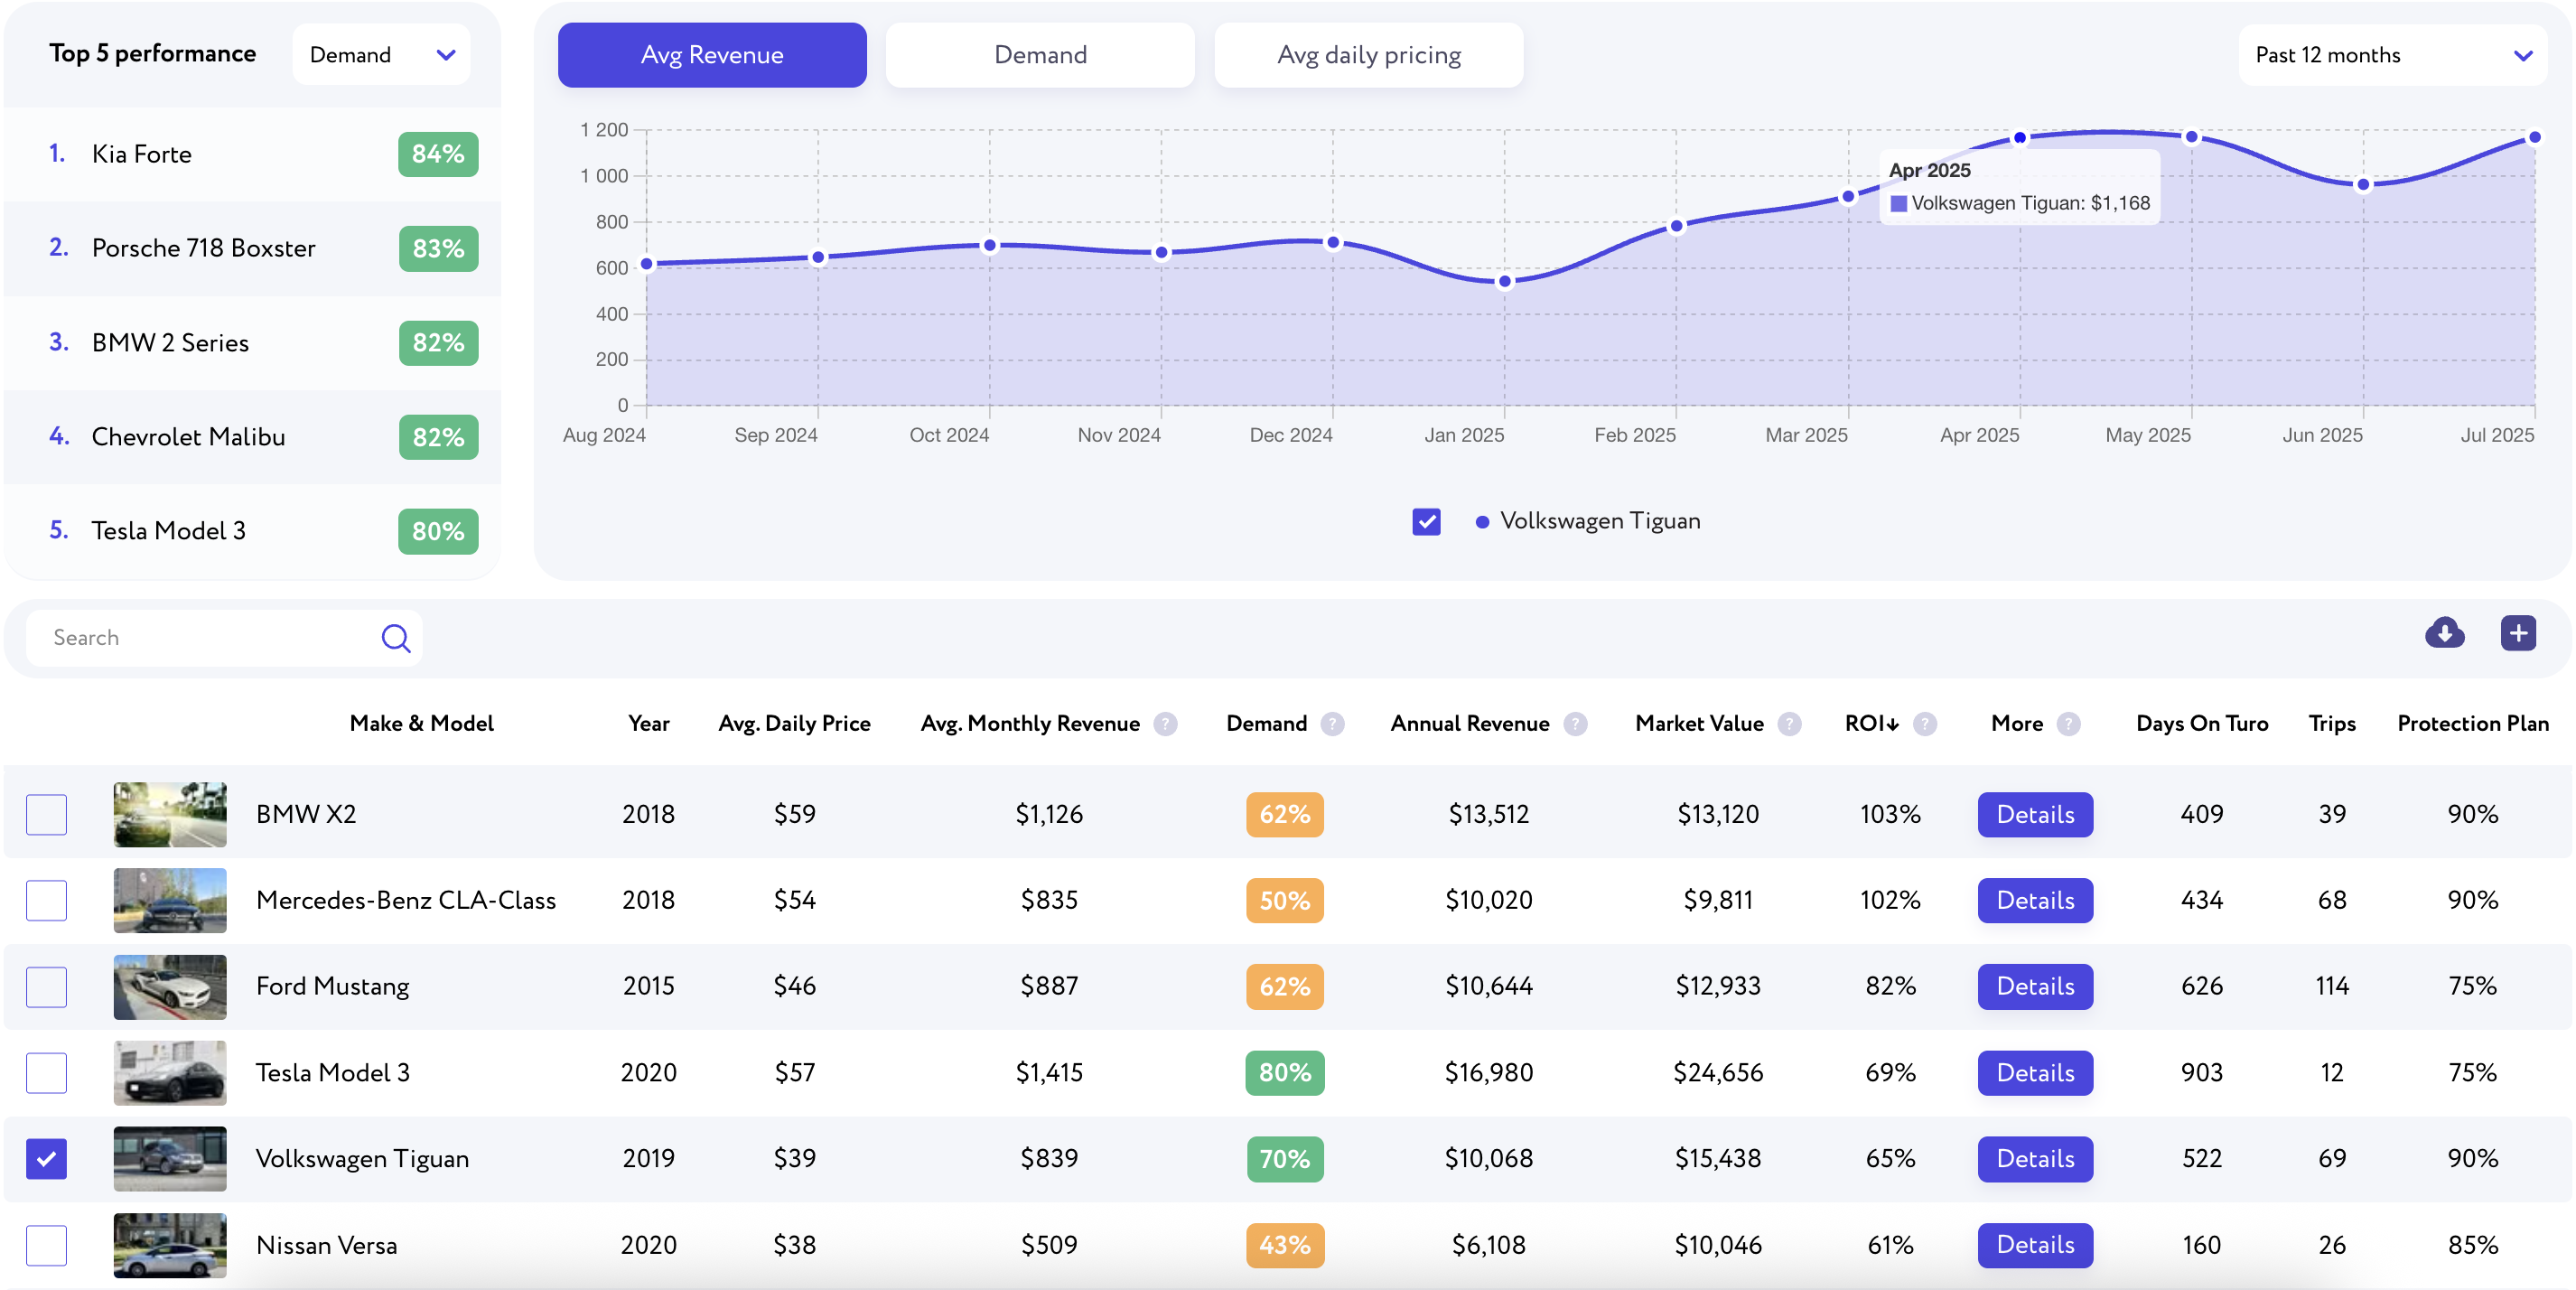Screen dimensions: 2576x1290
Task: Click Tesla Model 3 table thumbnail
Action: (170, 1072)
